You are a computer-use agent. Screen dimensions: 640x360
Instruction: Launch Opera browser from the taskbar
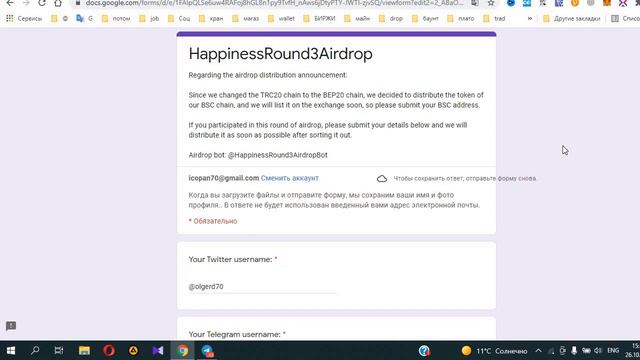click(109, 351)
